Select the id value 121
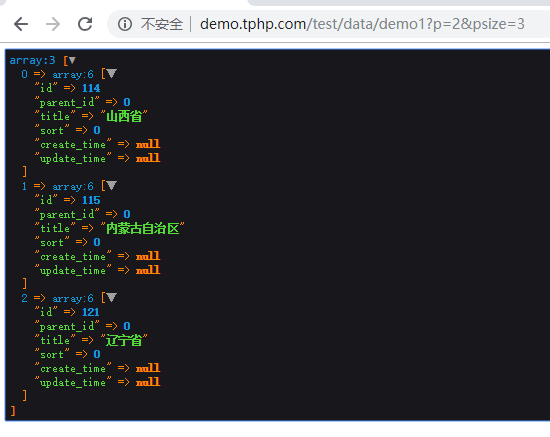The image size is (550, 437). (91, 312)
